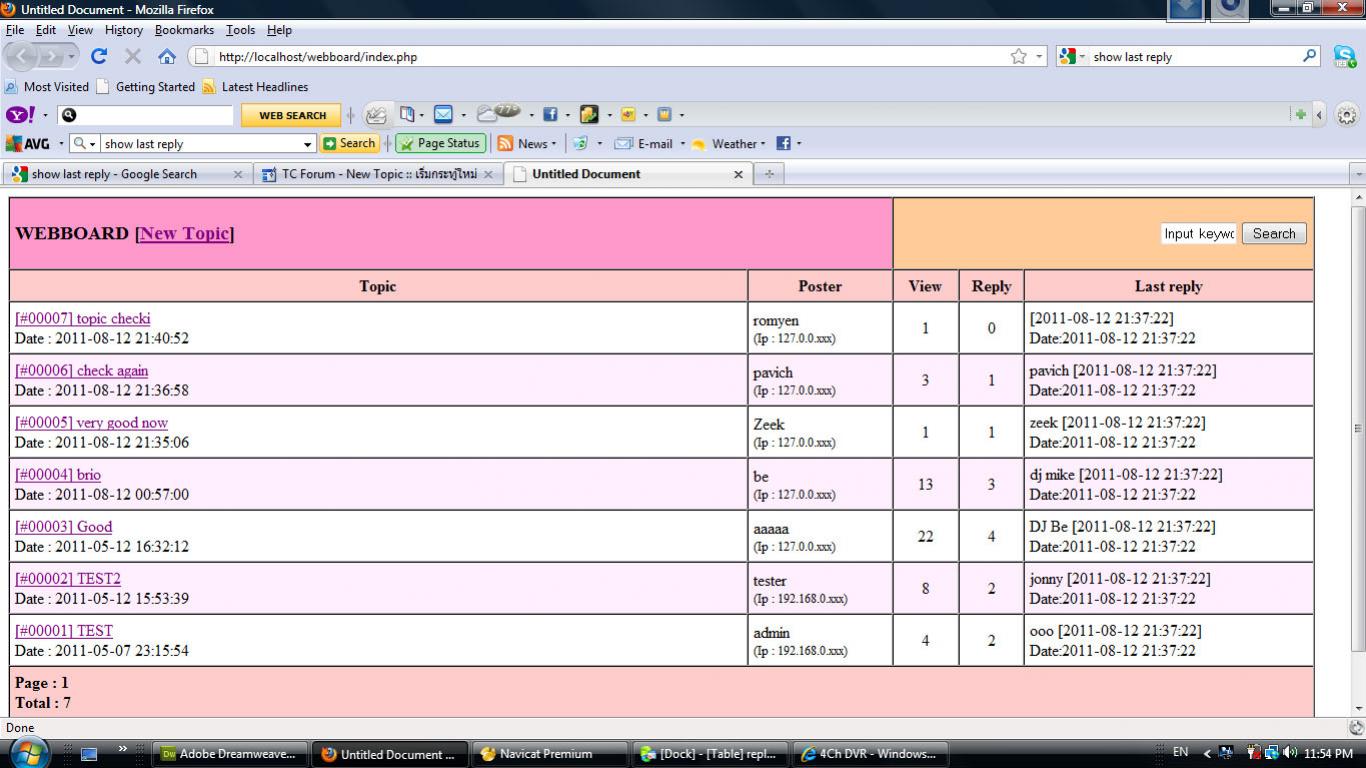Switch to the Google Search tab
The height and width of the screenshot is (768, 1366).
click(126, 174)
